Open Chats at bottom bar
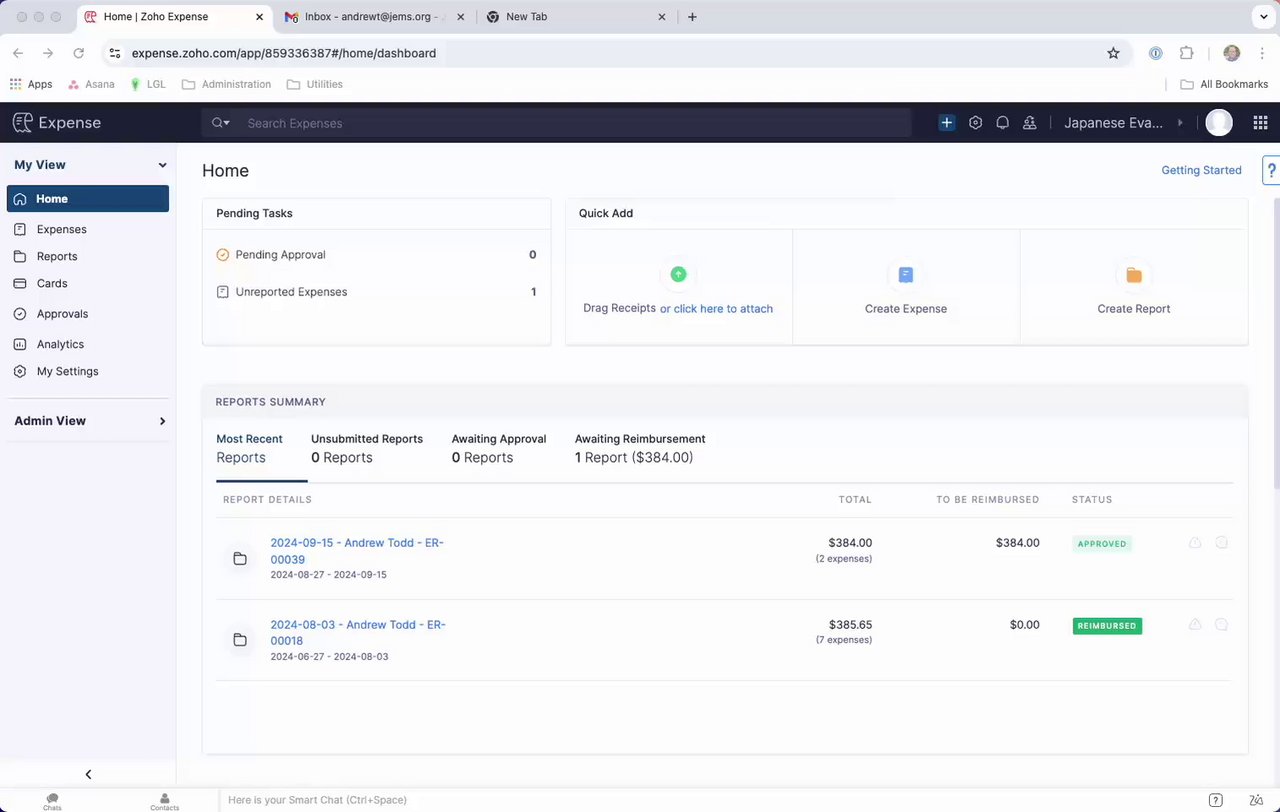 coord(52,801)
